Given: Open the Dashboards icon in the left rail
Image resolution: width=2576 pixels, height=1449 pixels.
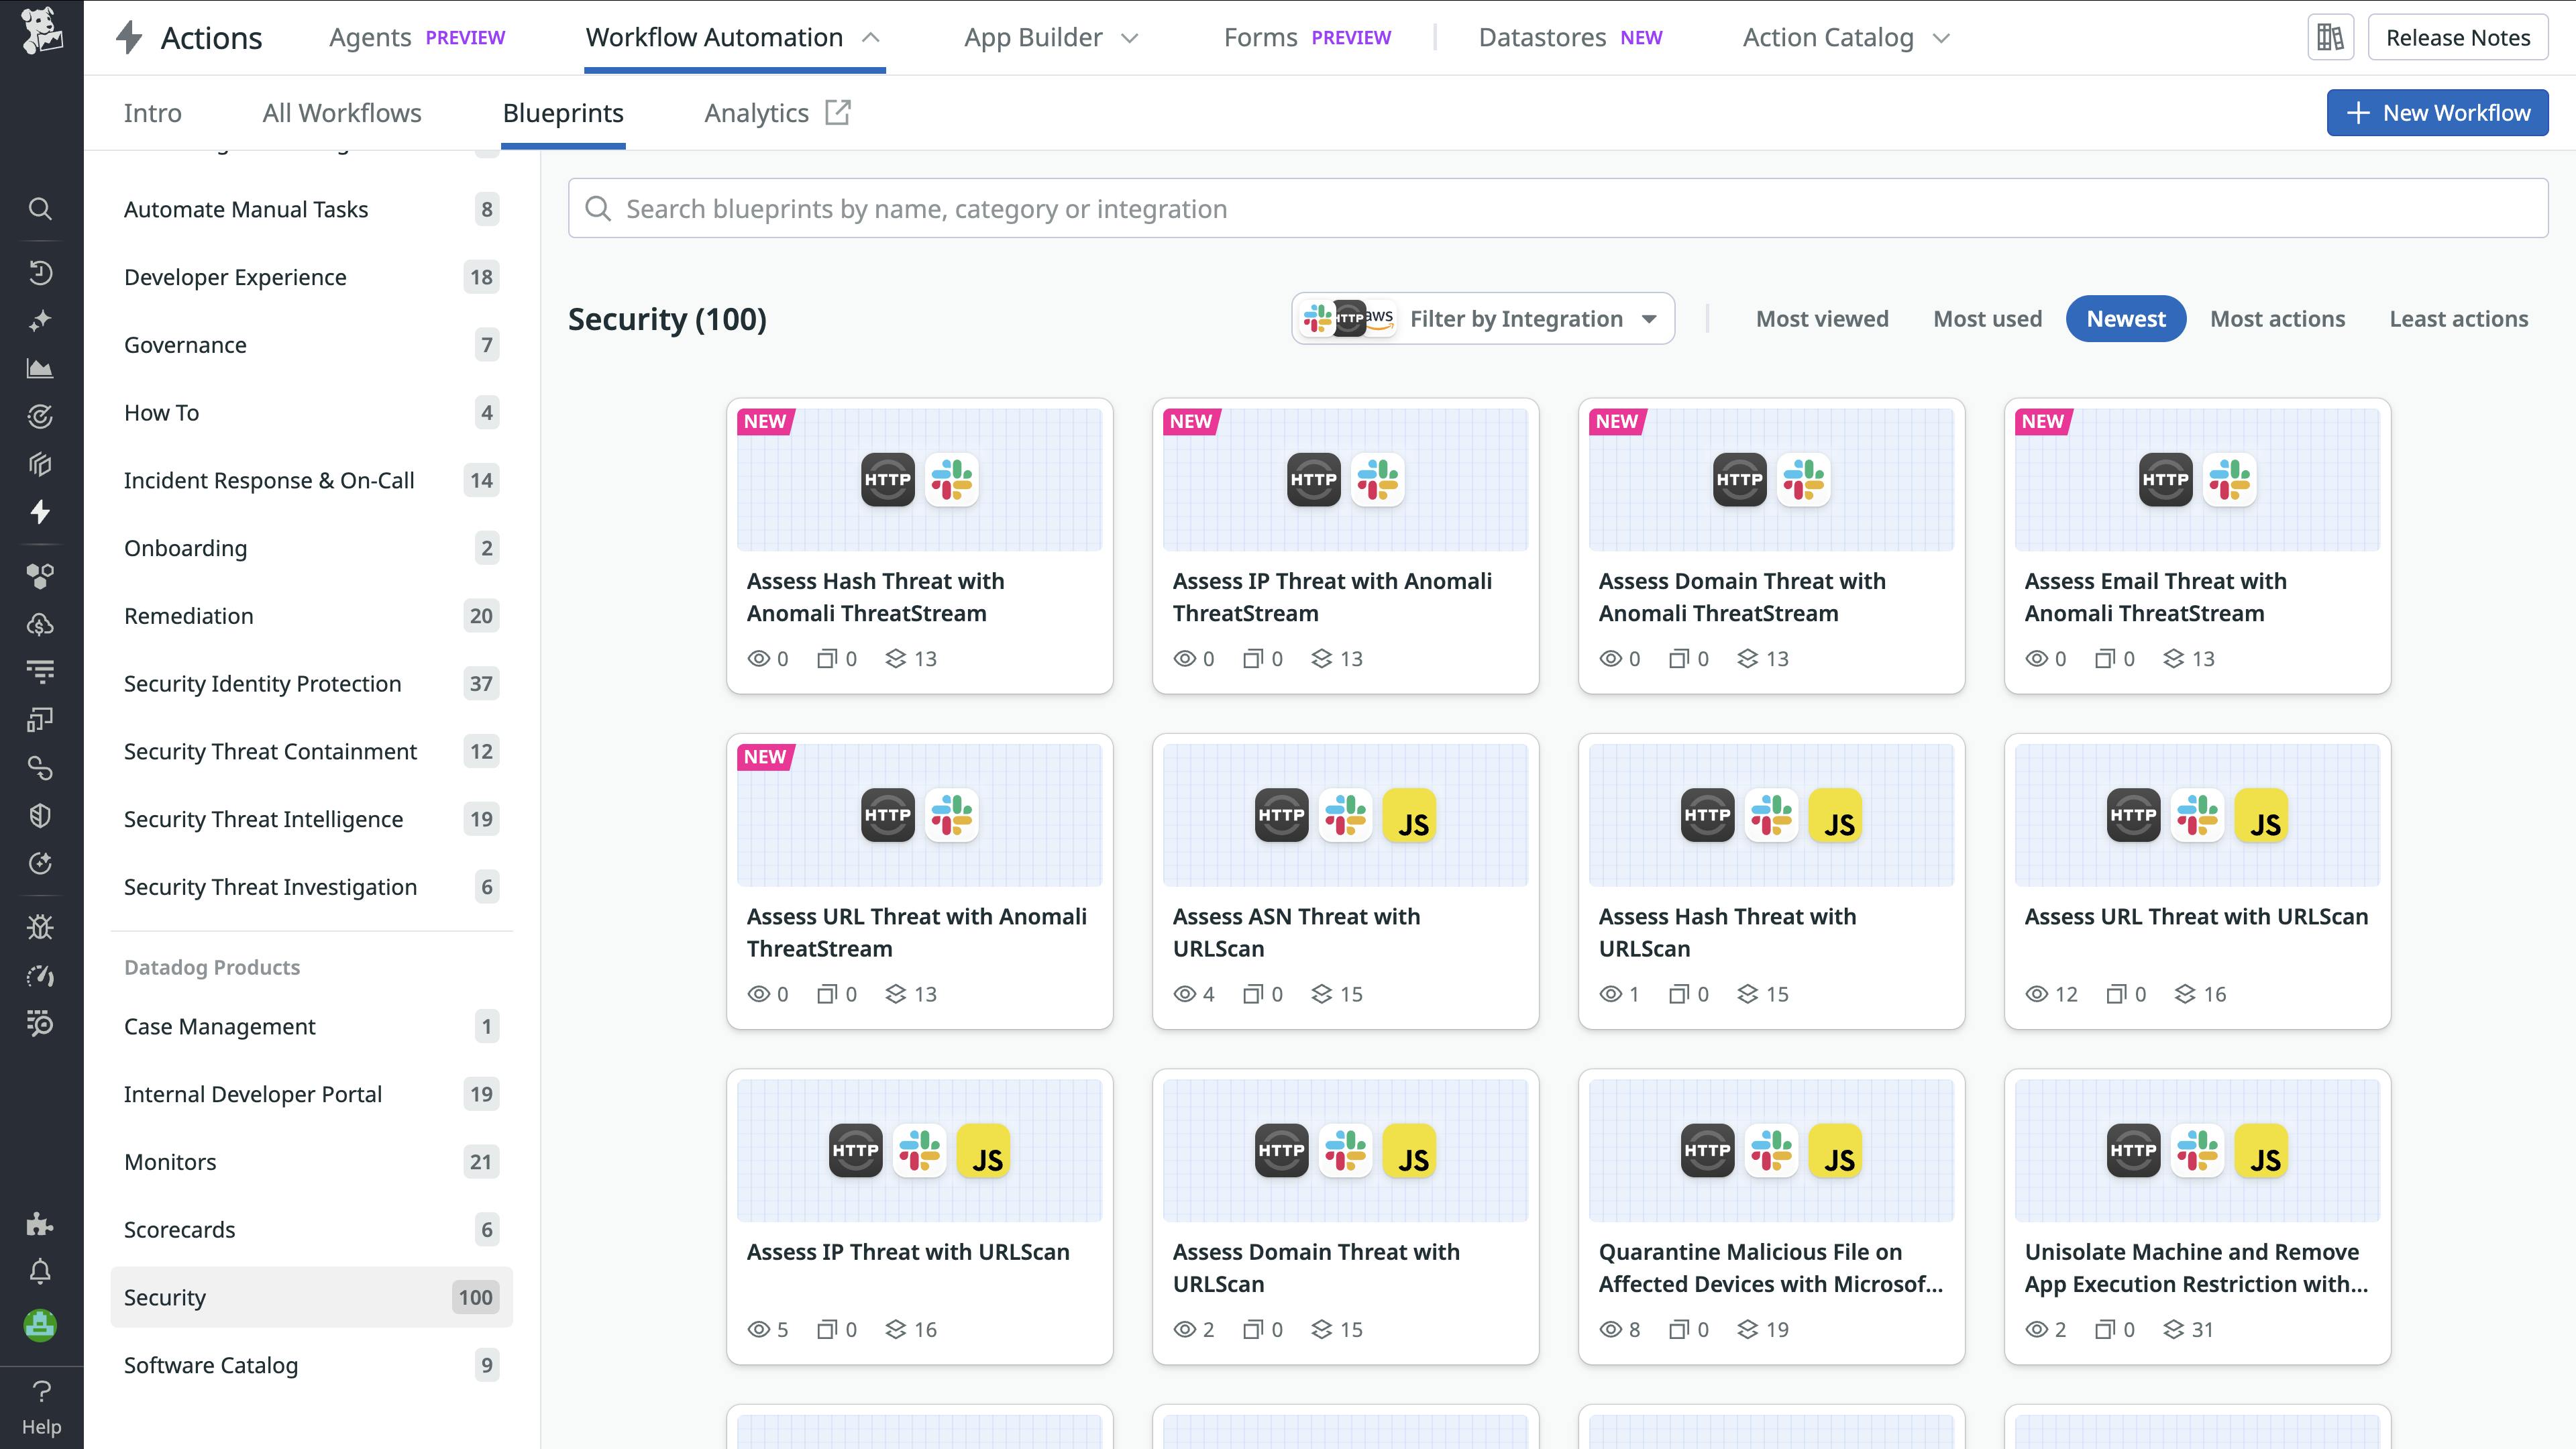Looking at the screenshot, I should pyautogui.click(x=40, y=367).
